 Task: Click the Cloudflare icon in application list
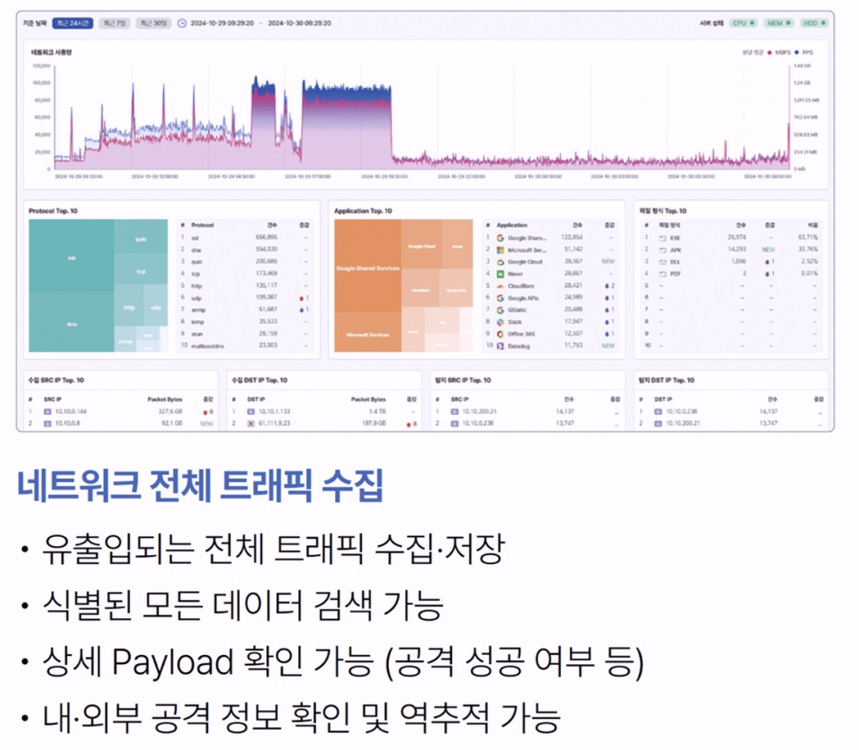[500, 286]
